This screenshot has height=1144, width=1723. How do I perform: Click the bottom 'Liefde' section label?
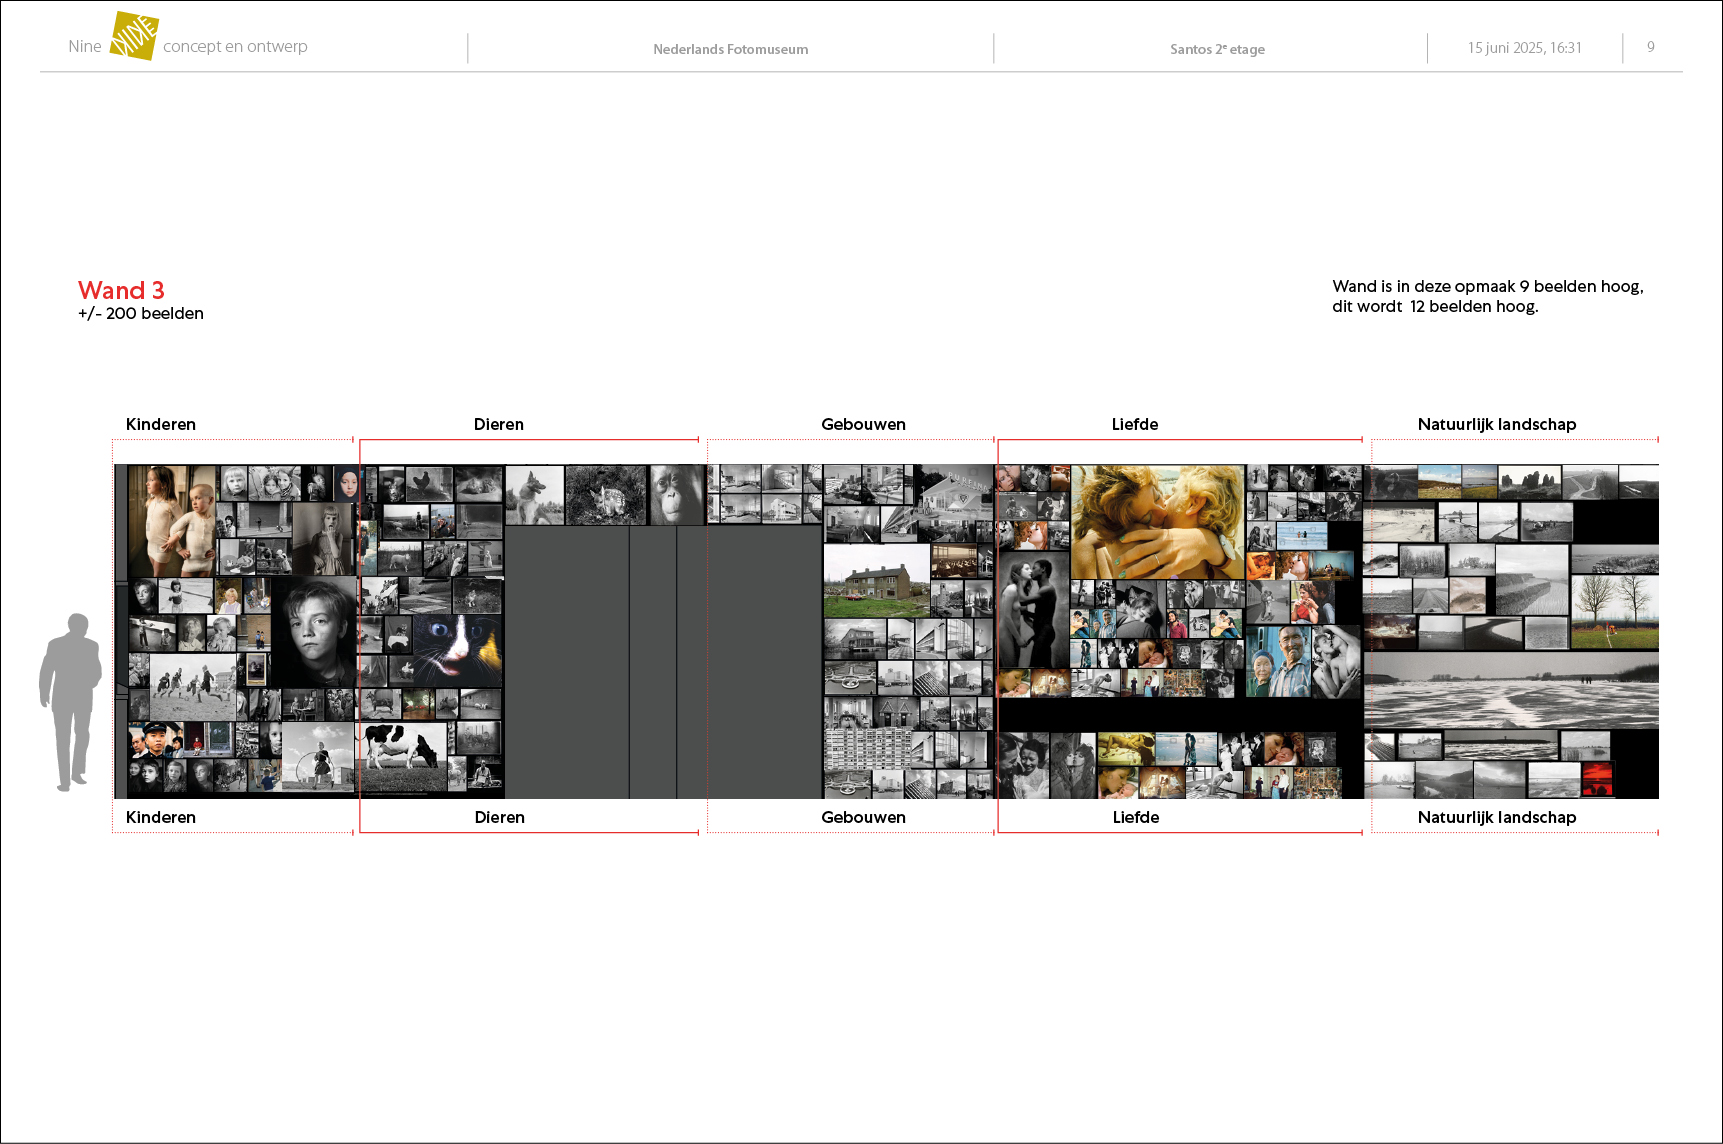click(1135, 818)
